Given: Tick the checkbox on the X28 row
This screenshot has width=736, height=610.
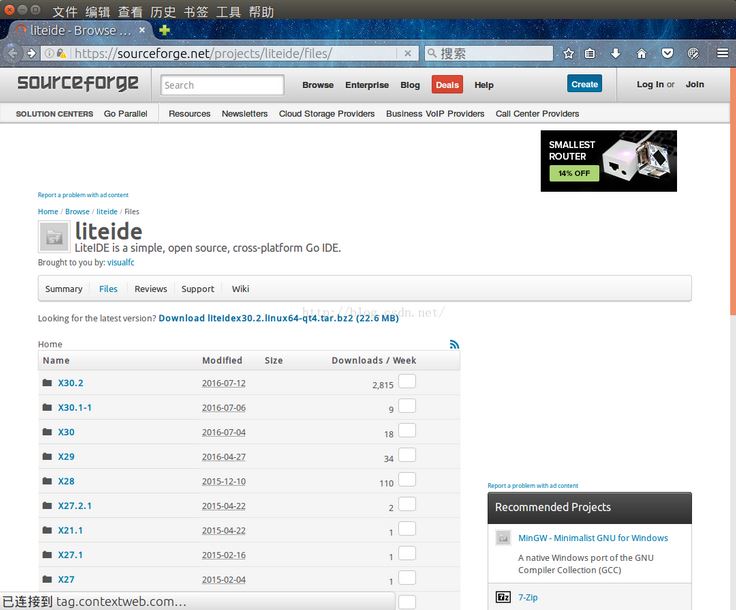Looking at the screenshot, I should 407,479.
